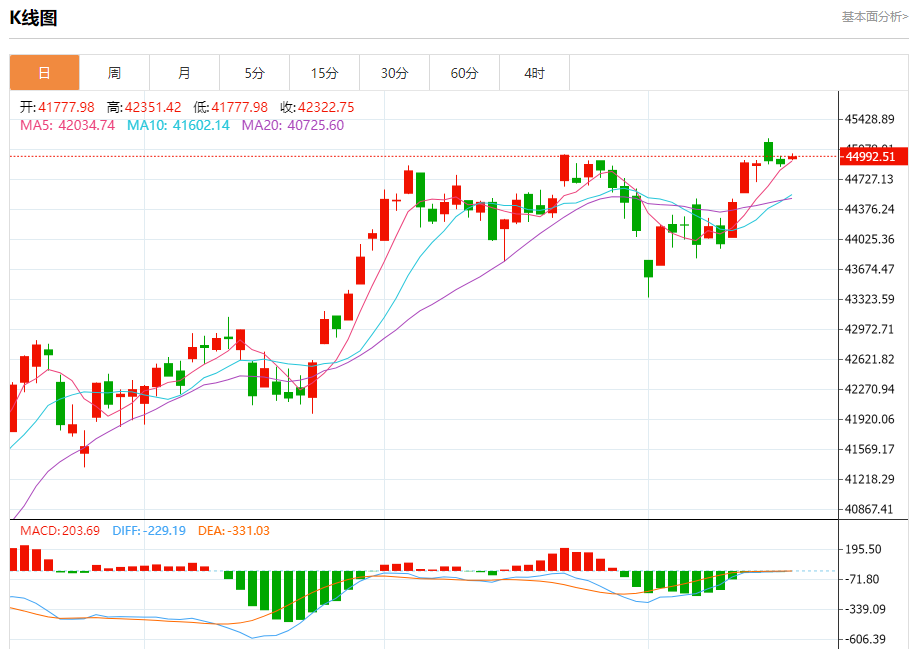Click the latest red candlestick at the price line

coord(792,157)
